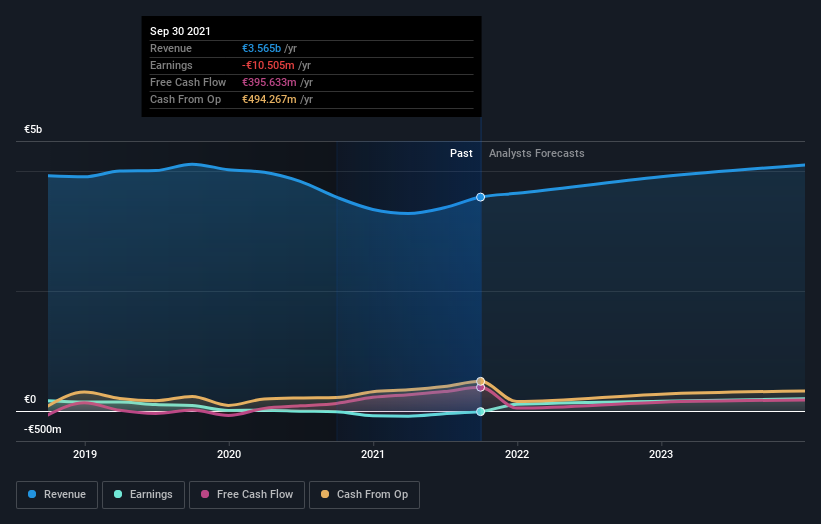
Task: Click the 2021 x-axis label
Action: tap(373, 454)
